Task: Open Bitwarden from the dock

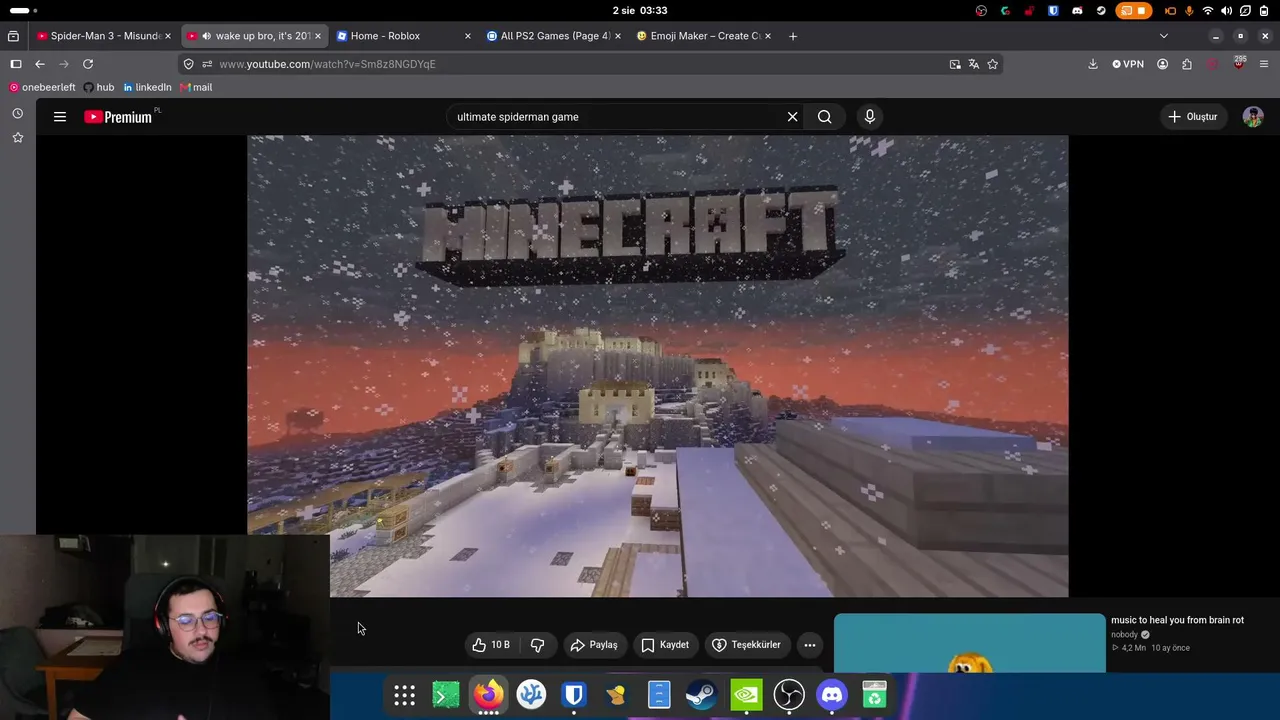Action: 574,695
